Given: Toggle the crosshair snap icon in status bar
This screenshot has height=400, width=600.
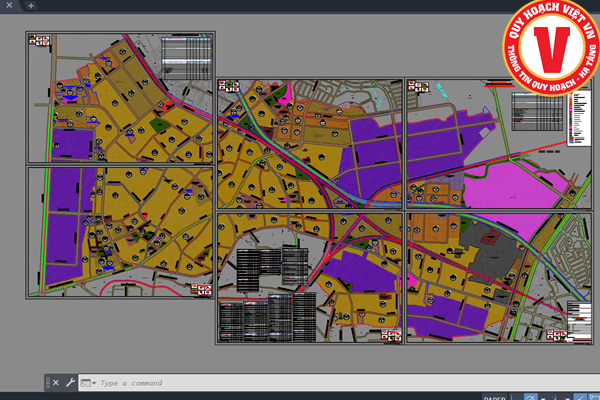Looking at the screenshot, I should tap(553, 396).
